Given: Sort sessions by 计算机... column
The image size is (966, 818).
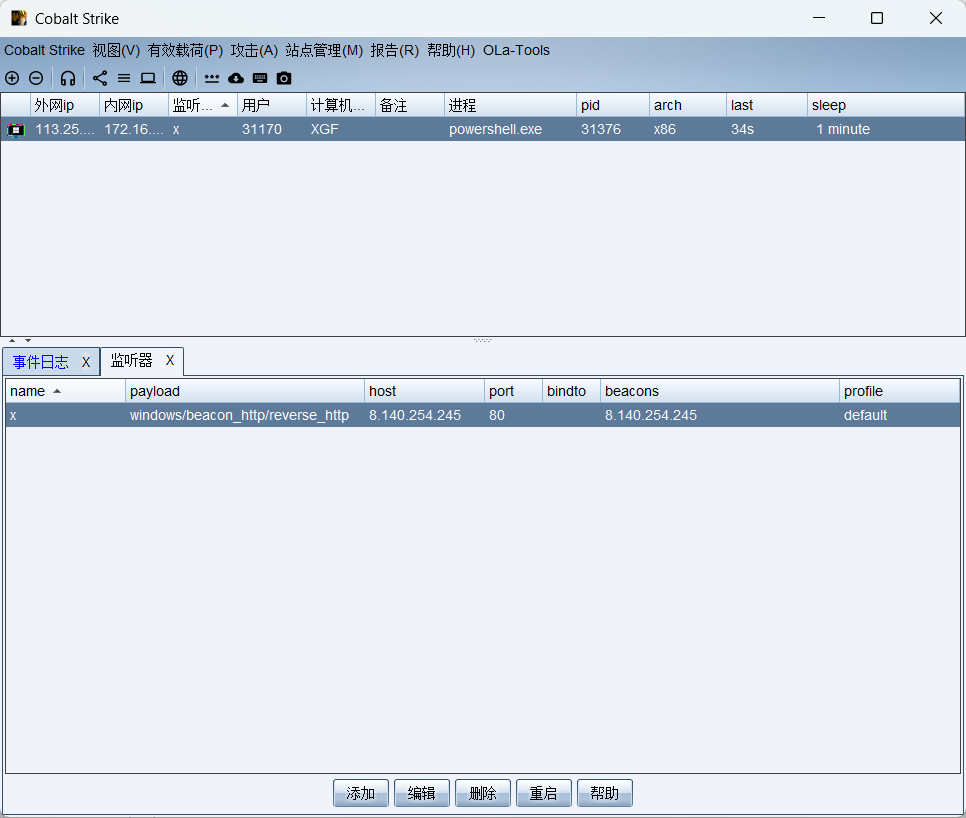Looking at the screenshot, I should (x=341, y=105).
